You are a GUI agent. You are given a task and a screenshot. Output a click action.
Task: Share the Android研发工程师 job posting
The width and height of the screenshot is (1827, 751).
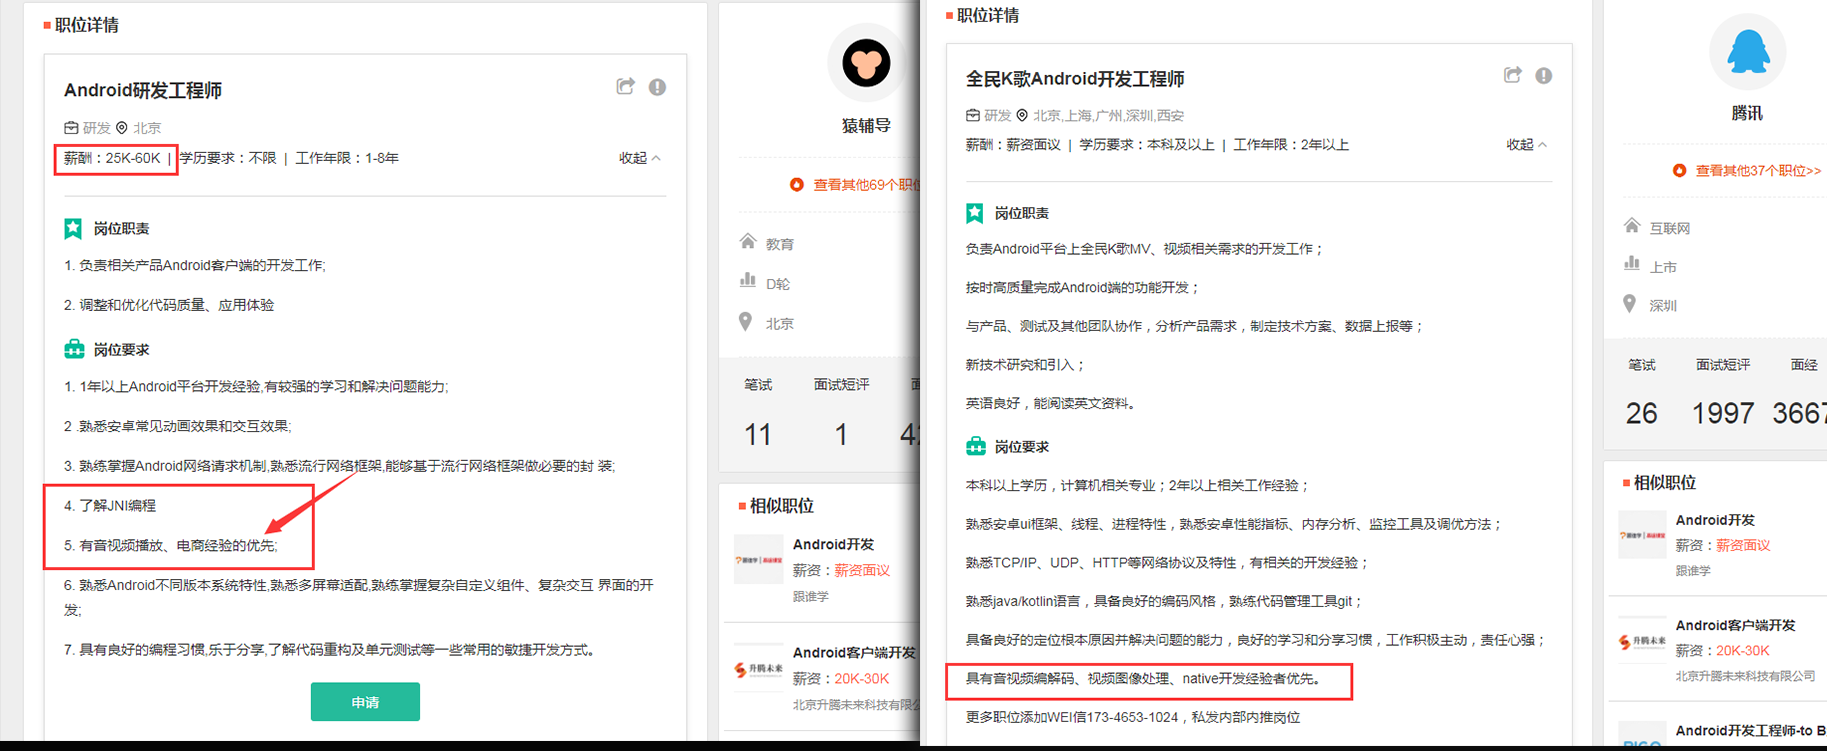626,87
